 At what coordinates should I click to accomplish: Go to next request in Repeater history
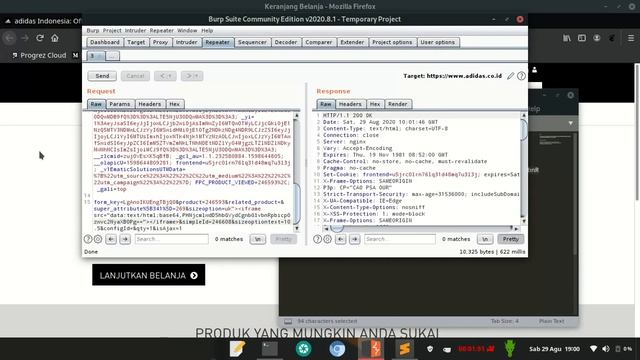click(x=192, y=76)
